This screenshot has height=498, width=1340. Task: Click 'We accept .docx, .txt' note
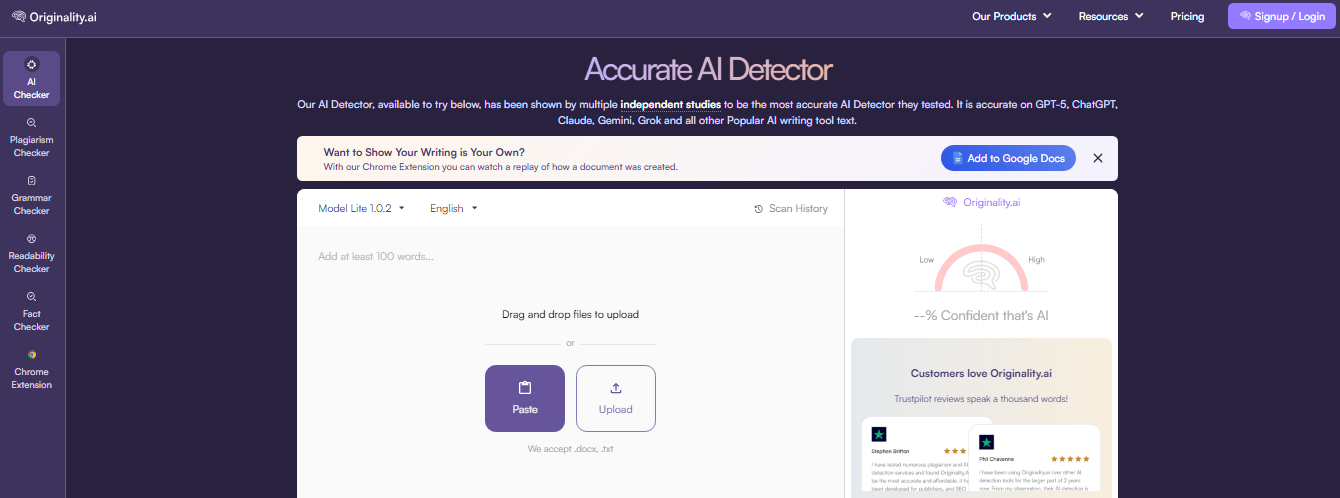pyautogui.click(x=570, y=449)
